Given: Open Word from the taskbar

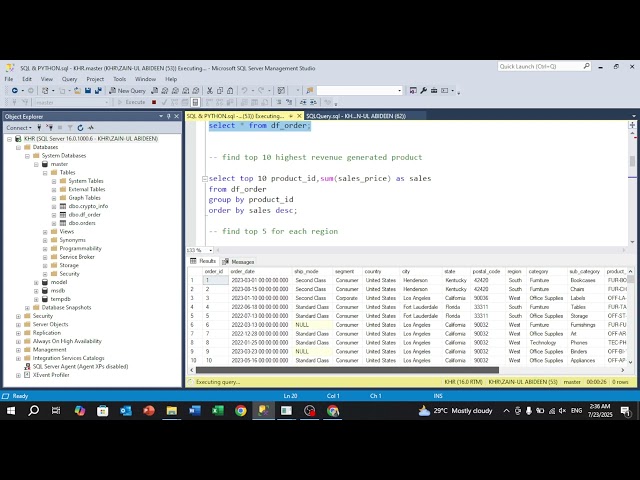Looking at the screenshot, I should (195, 411).
